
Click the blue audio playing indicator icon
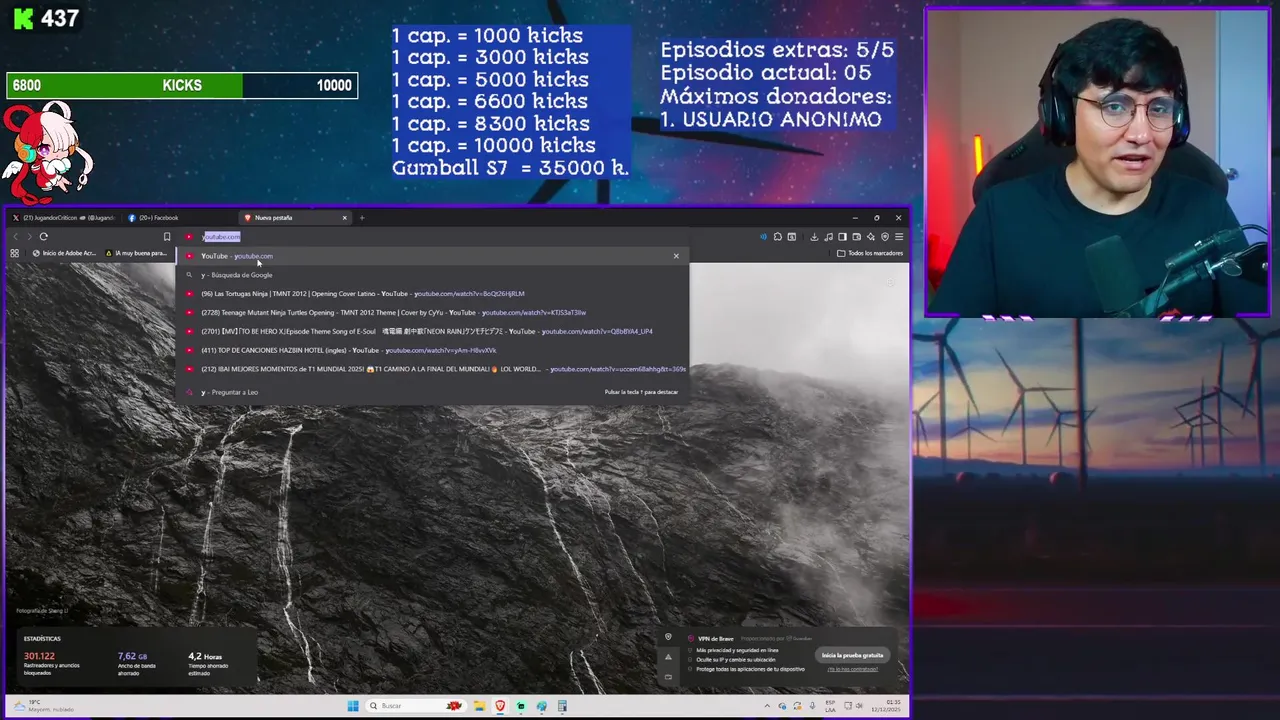763,237
